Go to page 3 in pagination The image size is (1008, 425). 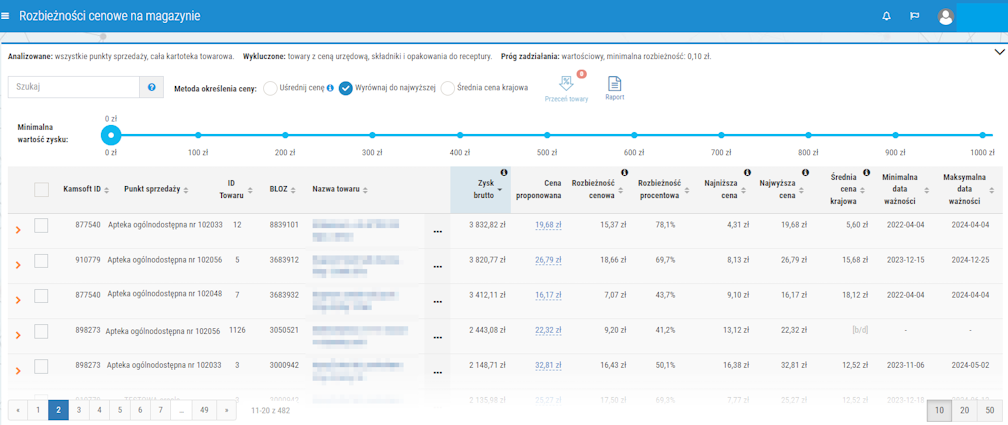78,409
